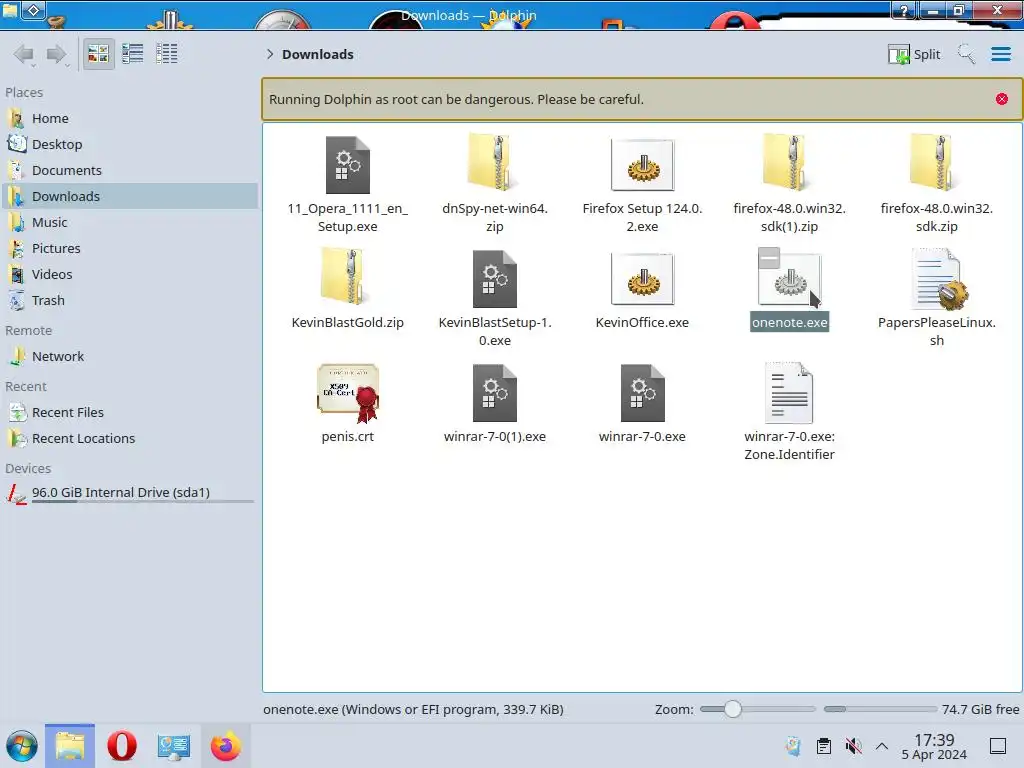The image size is (1024, 768).
Task: Open Network under Remote
Action: [130, 357]
